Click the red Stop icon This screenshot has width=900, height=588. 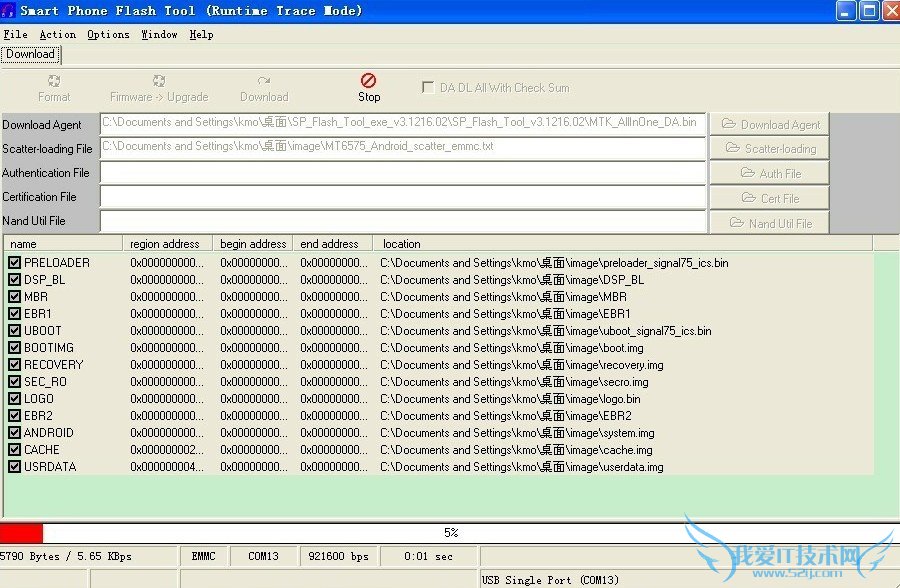coord(369,80)
